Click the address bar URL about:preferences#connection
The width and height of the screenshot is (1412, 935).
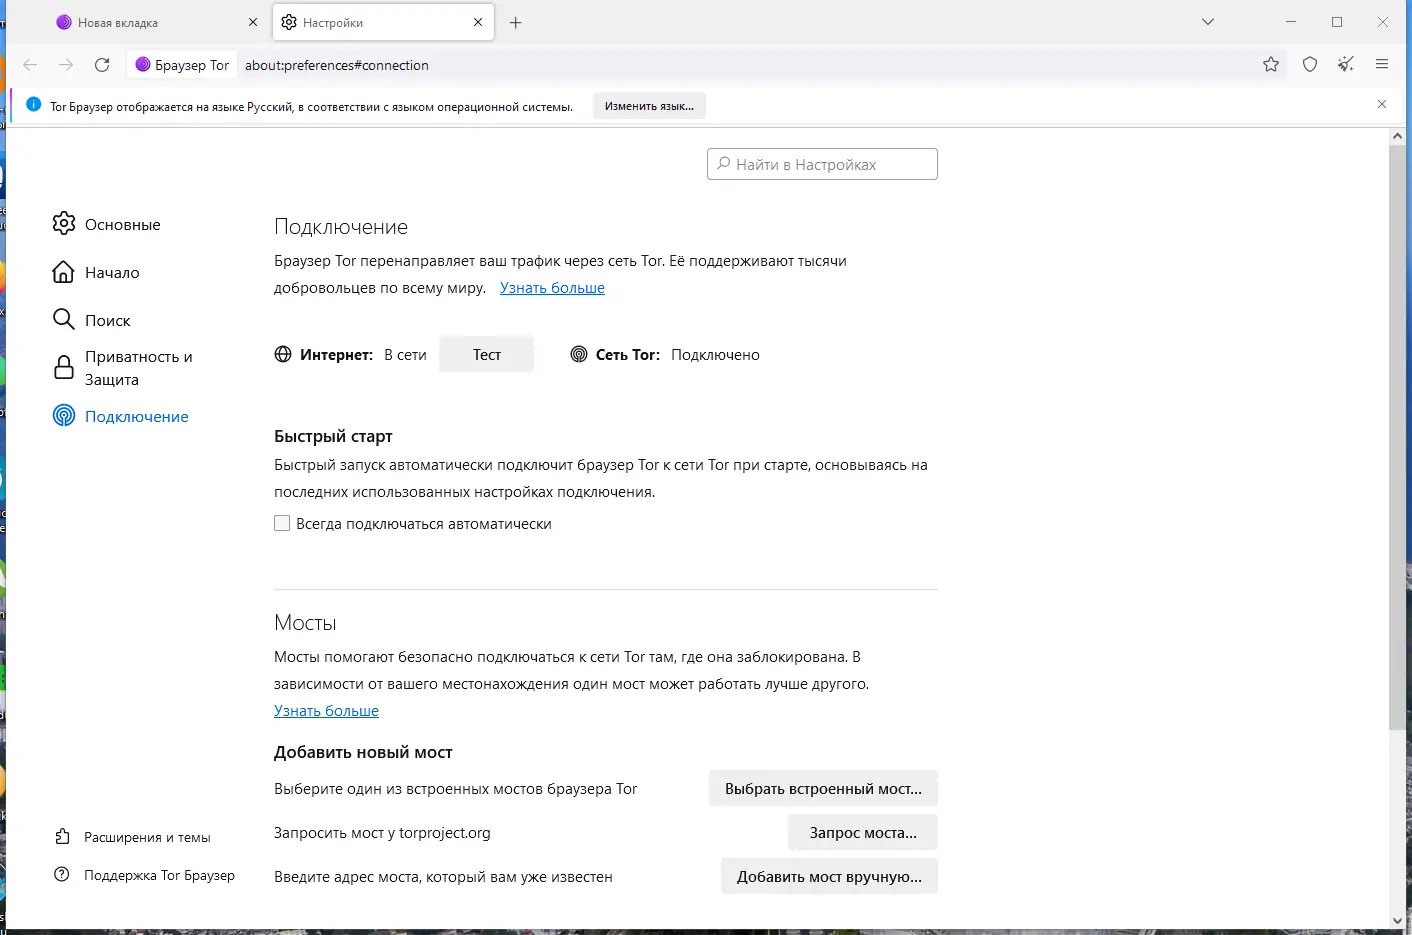[337, 65]
